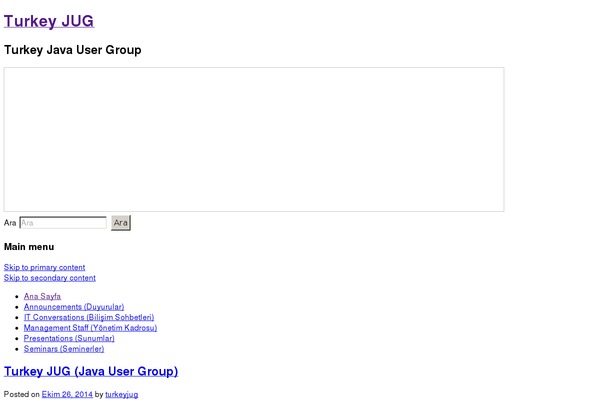
Task: Focus the Ara search input field
Action: click(x=63, y=223)
